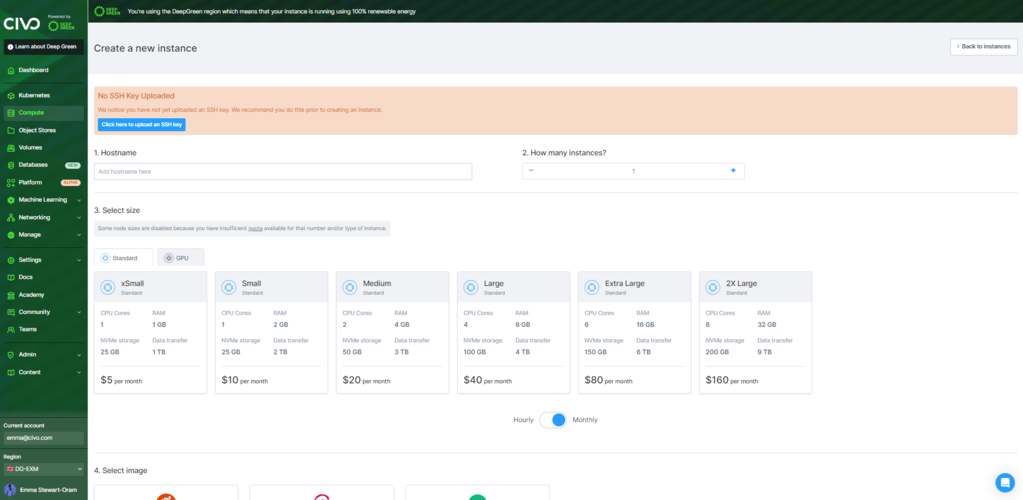The width and height of the screenshot is (1023, 500).
Task: Click the Dashboard home icon
Action: click(11, 70)
